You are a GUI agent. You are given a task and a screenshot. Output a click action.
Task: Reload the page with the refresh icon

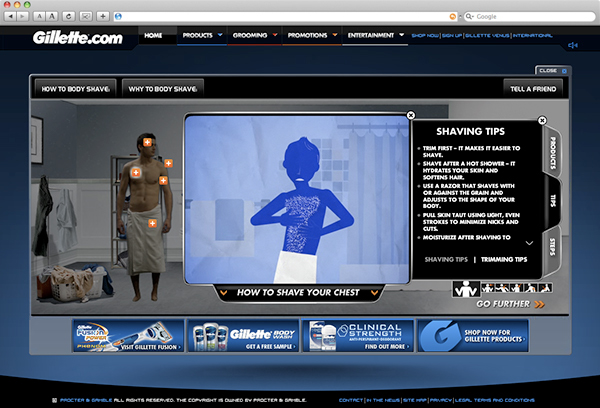(68, 16)
